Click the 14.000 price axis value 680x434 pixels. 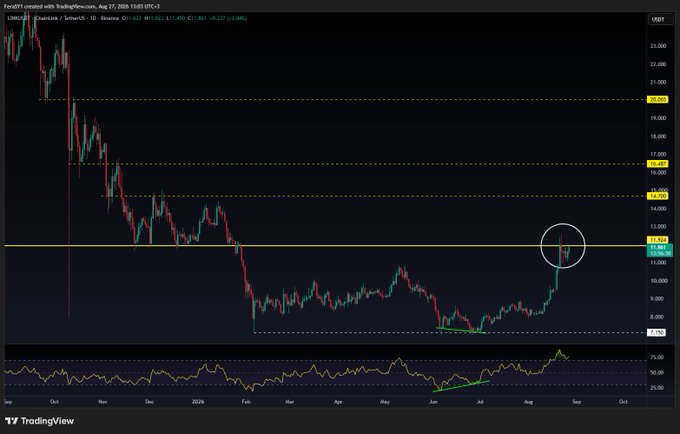point(658,209)
